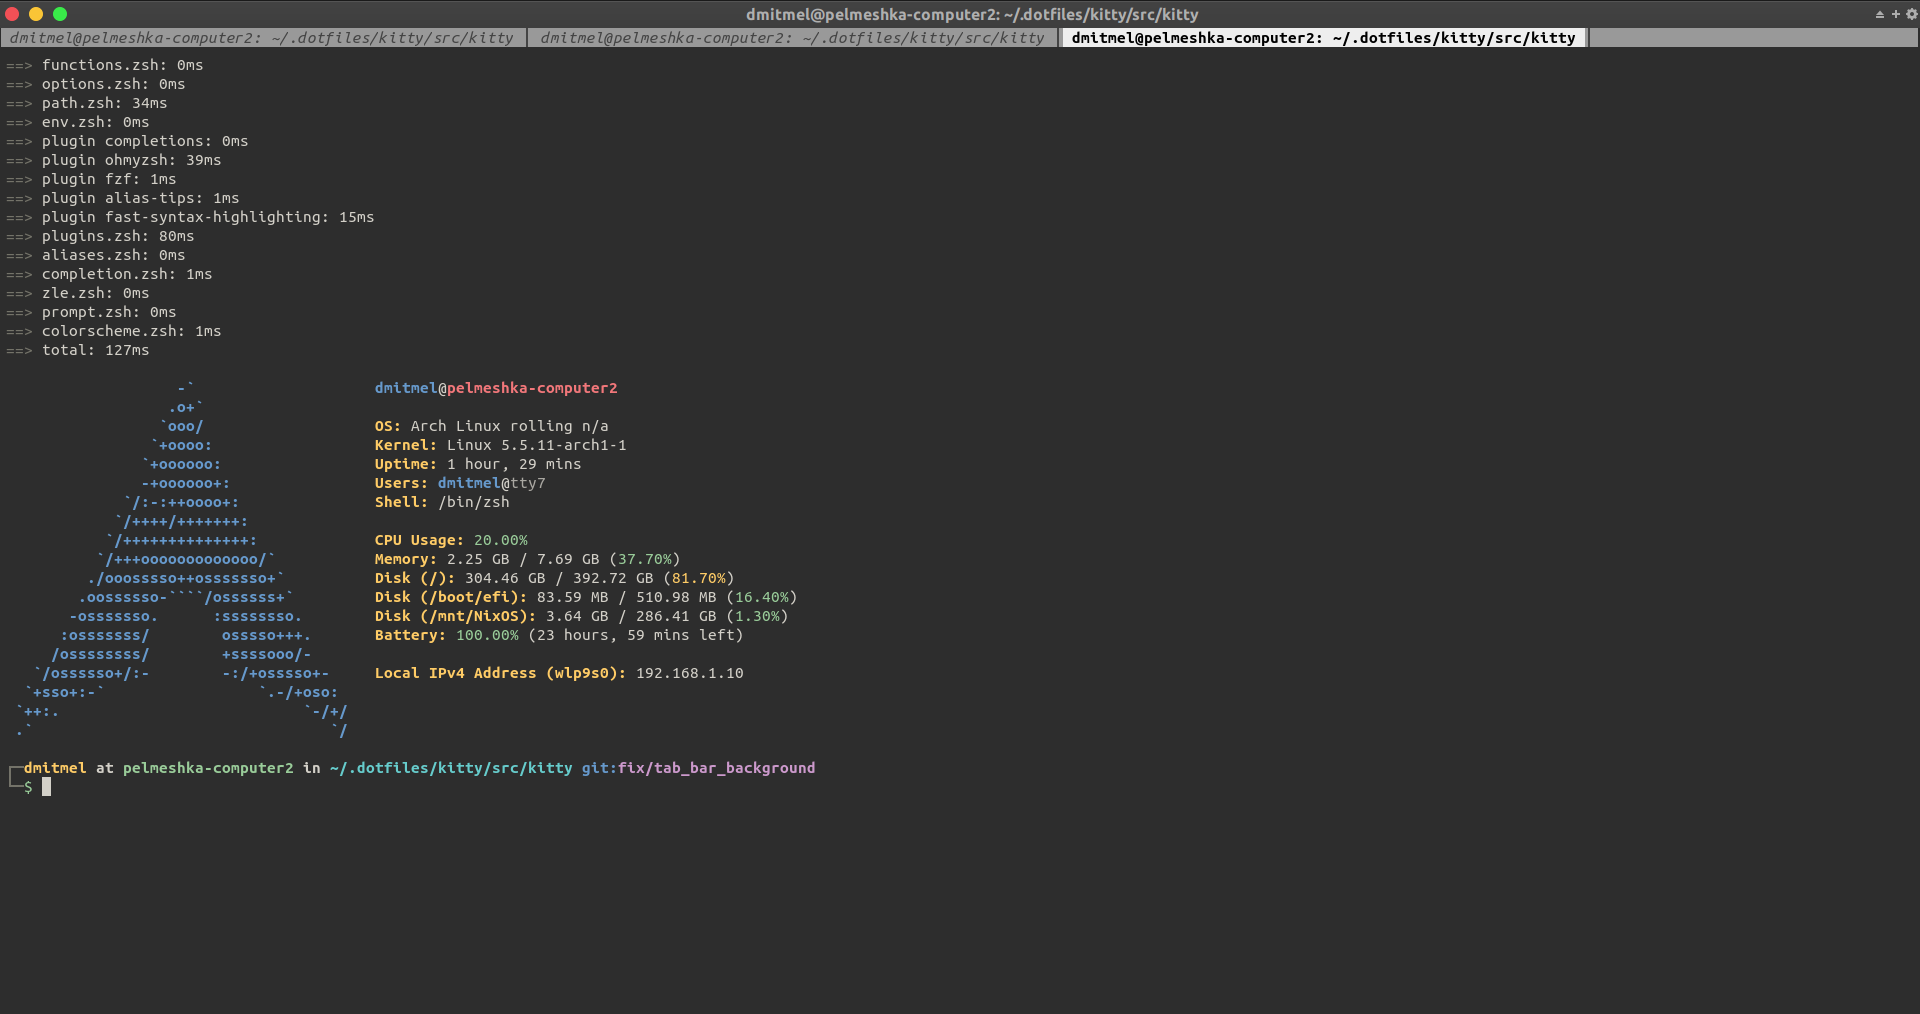Click the 'path.zsh: 34ms' line
The width and height of the screenshot is (1920, 1014).
tap(86, 103)
